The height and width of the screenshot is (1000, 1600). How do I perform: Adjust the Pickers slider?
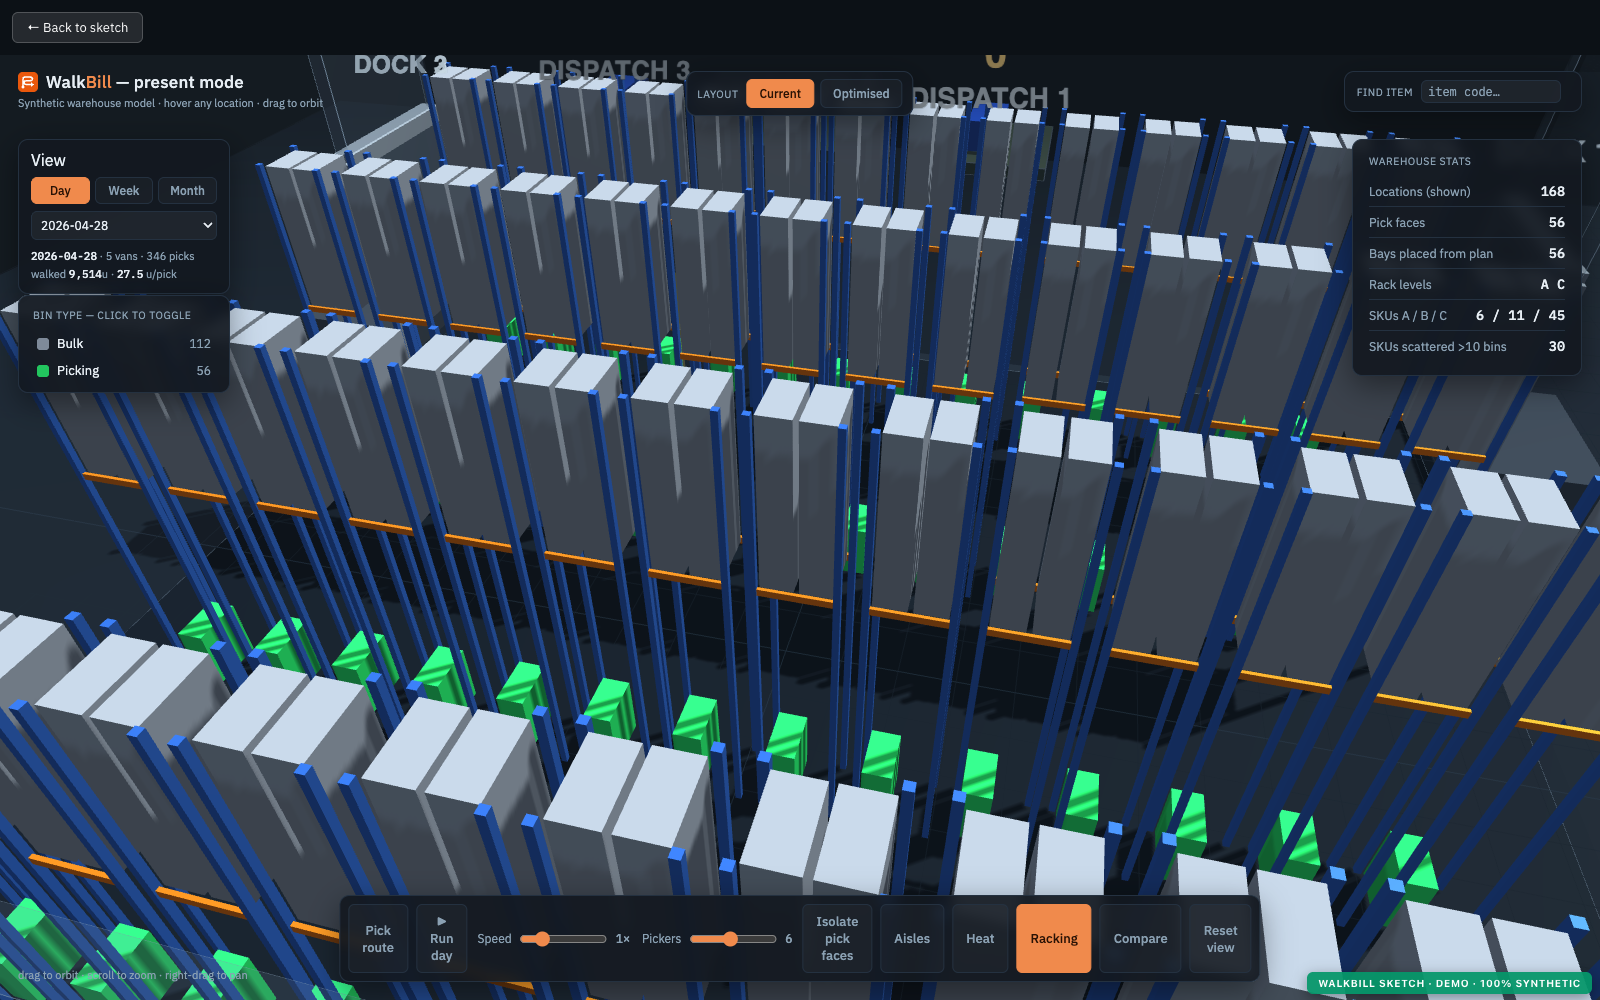(x=733, y=939)
